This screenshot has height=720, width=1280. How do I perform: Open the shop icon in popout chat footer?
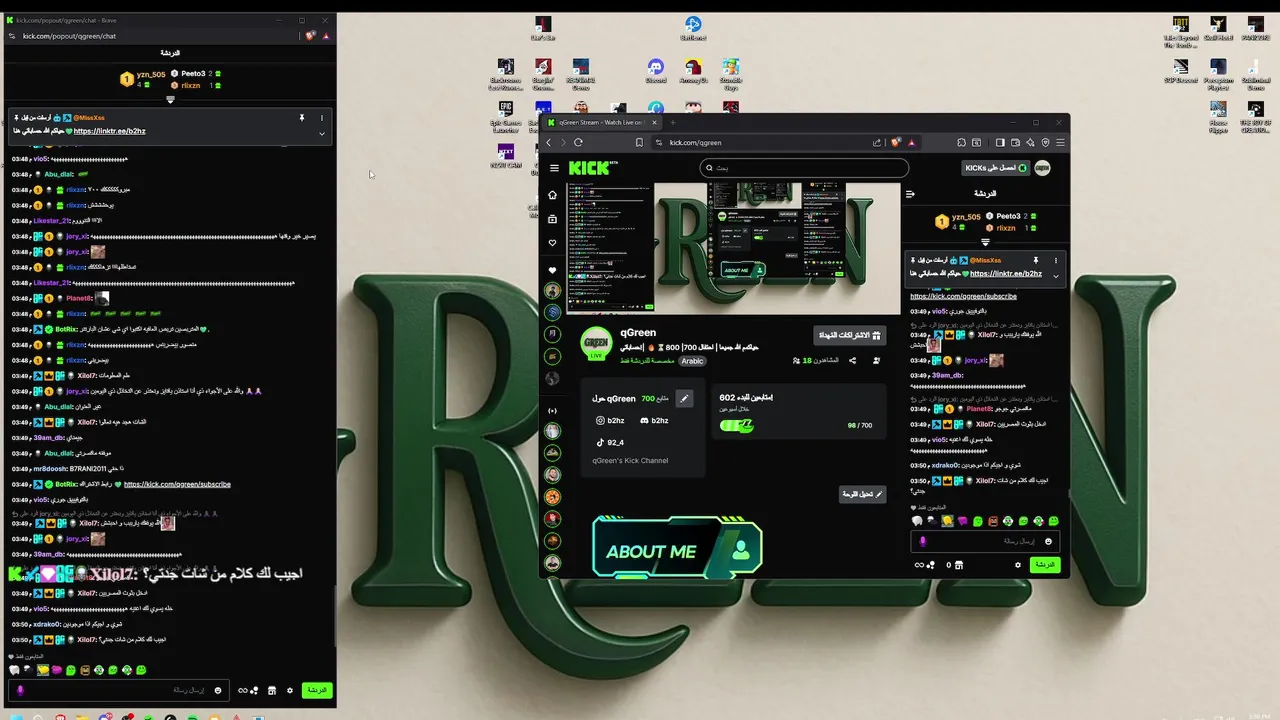pos(271,690)
